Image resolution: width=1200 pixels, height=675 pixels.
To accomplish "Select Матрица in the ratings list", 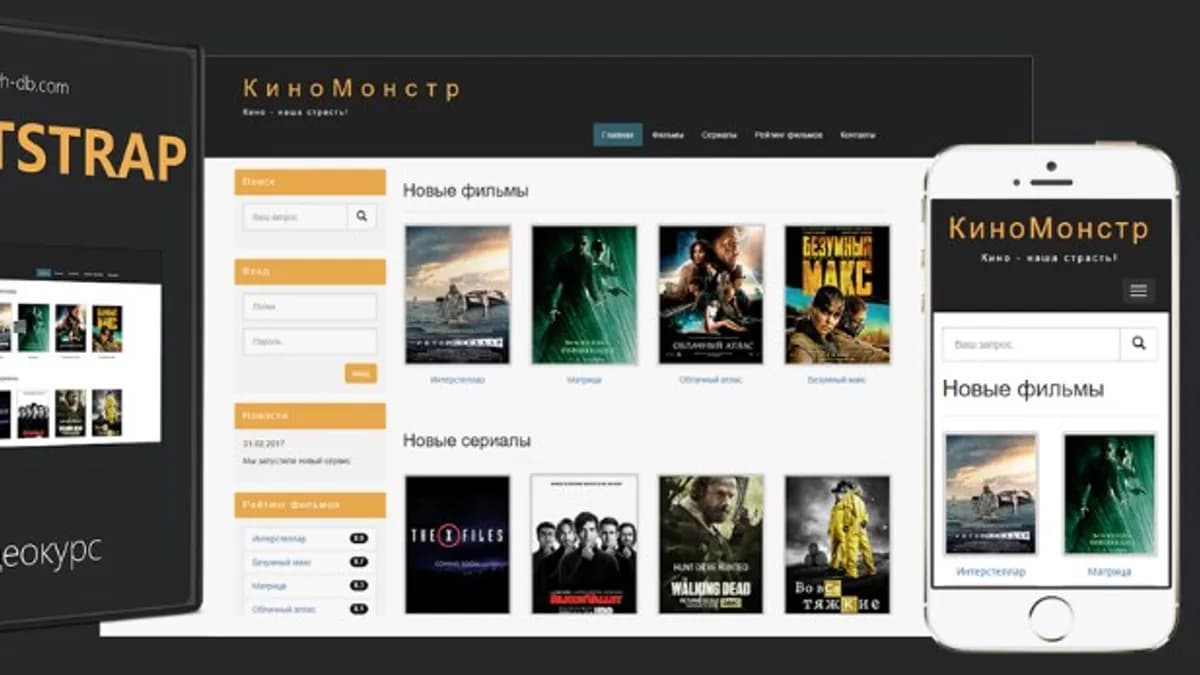I will click(269, 585).
